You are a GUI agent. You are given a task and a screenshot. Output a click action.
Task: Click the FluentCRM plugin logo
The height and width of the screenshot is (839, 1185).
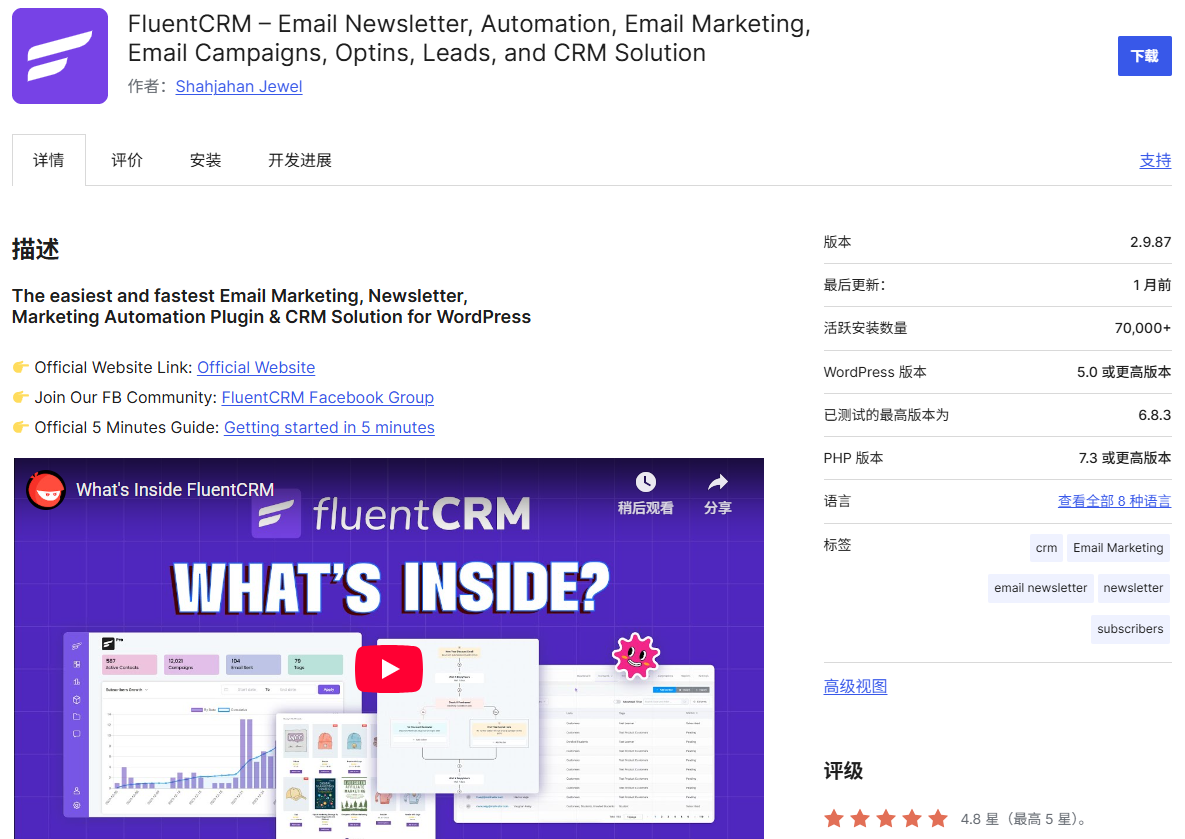59,56
